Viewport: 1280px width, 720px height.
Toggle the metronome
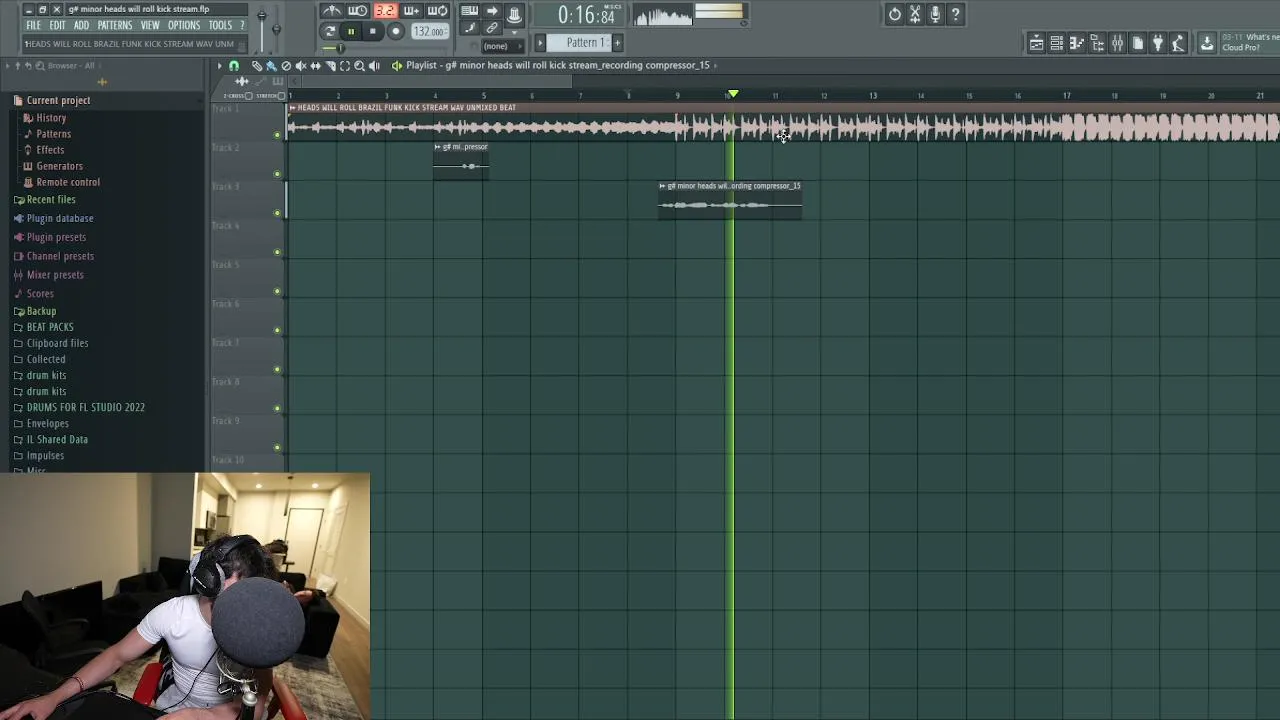click(332, 10)
